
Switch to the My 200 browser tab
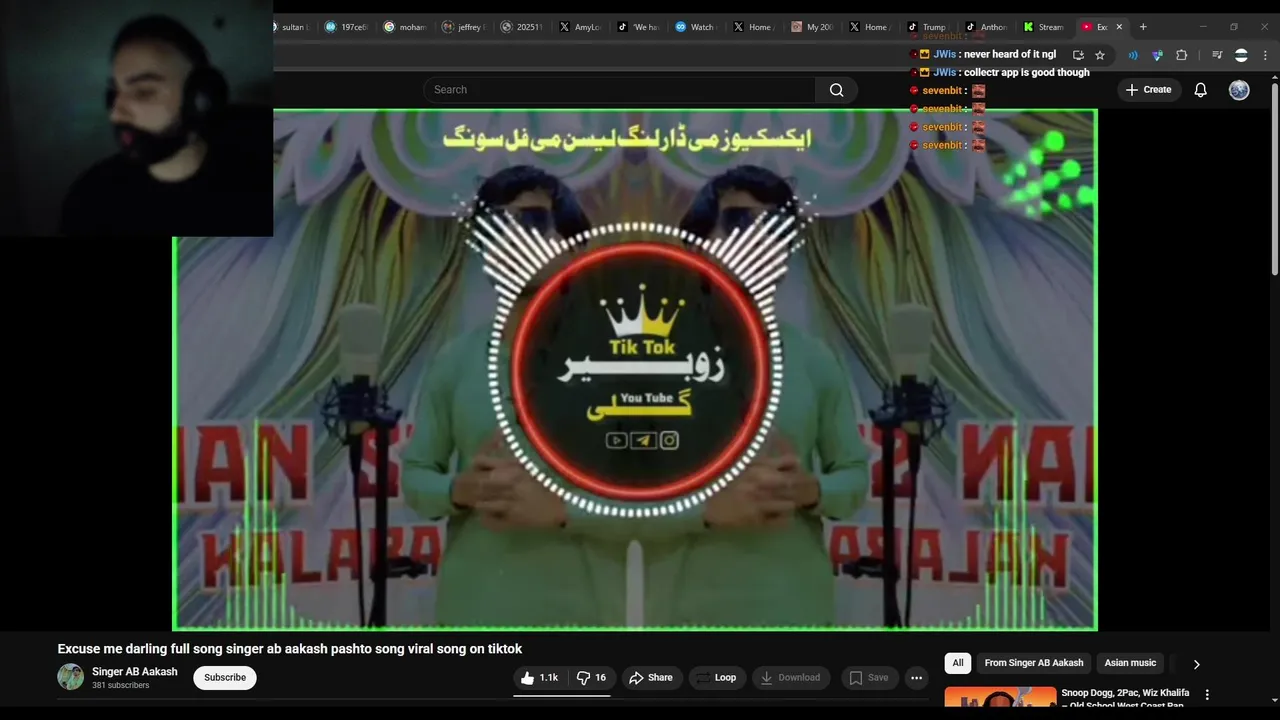coord(812,27)
